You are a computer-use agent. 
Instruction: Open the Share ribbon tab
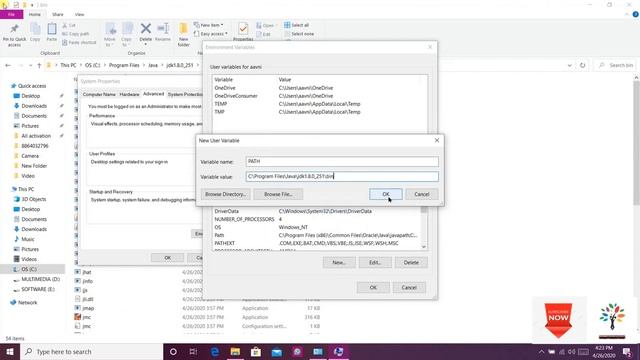click(x=58, y=14)
